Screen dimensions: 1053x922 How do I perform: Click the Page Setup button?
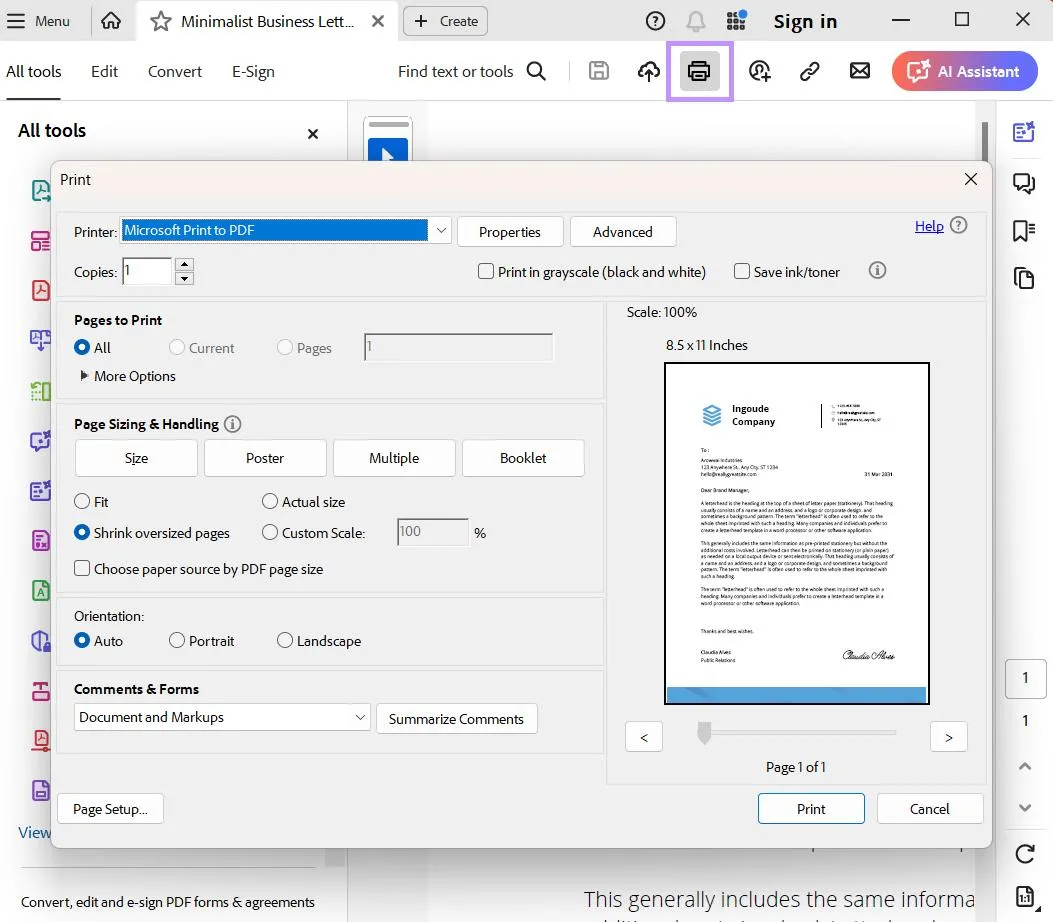[110, 808]
